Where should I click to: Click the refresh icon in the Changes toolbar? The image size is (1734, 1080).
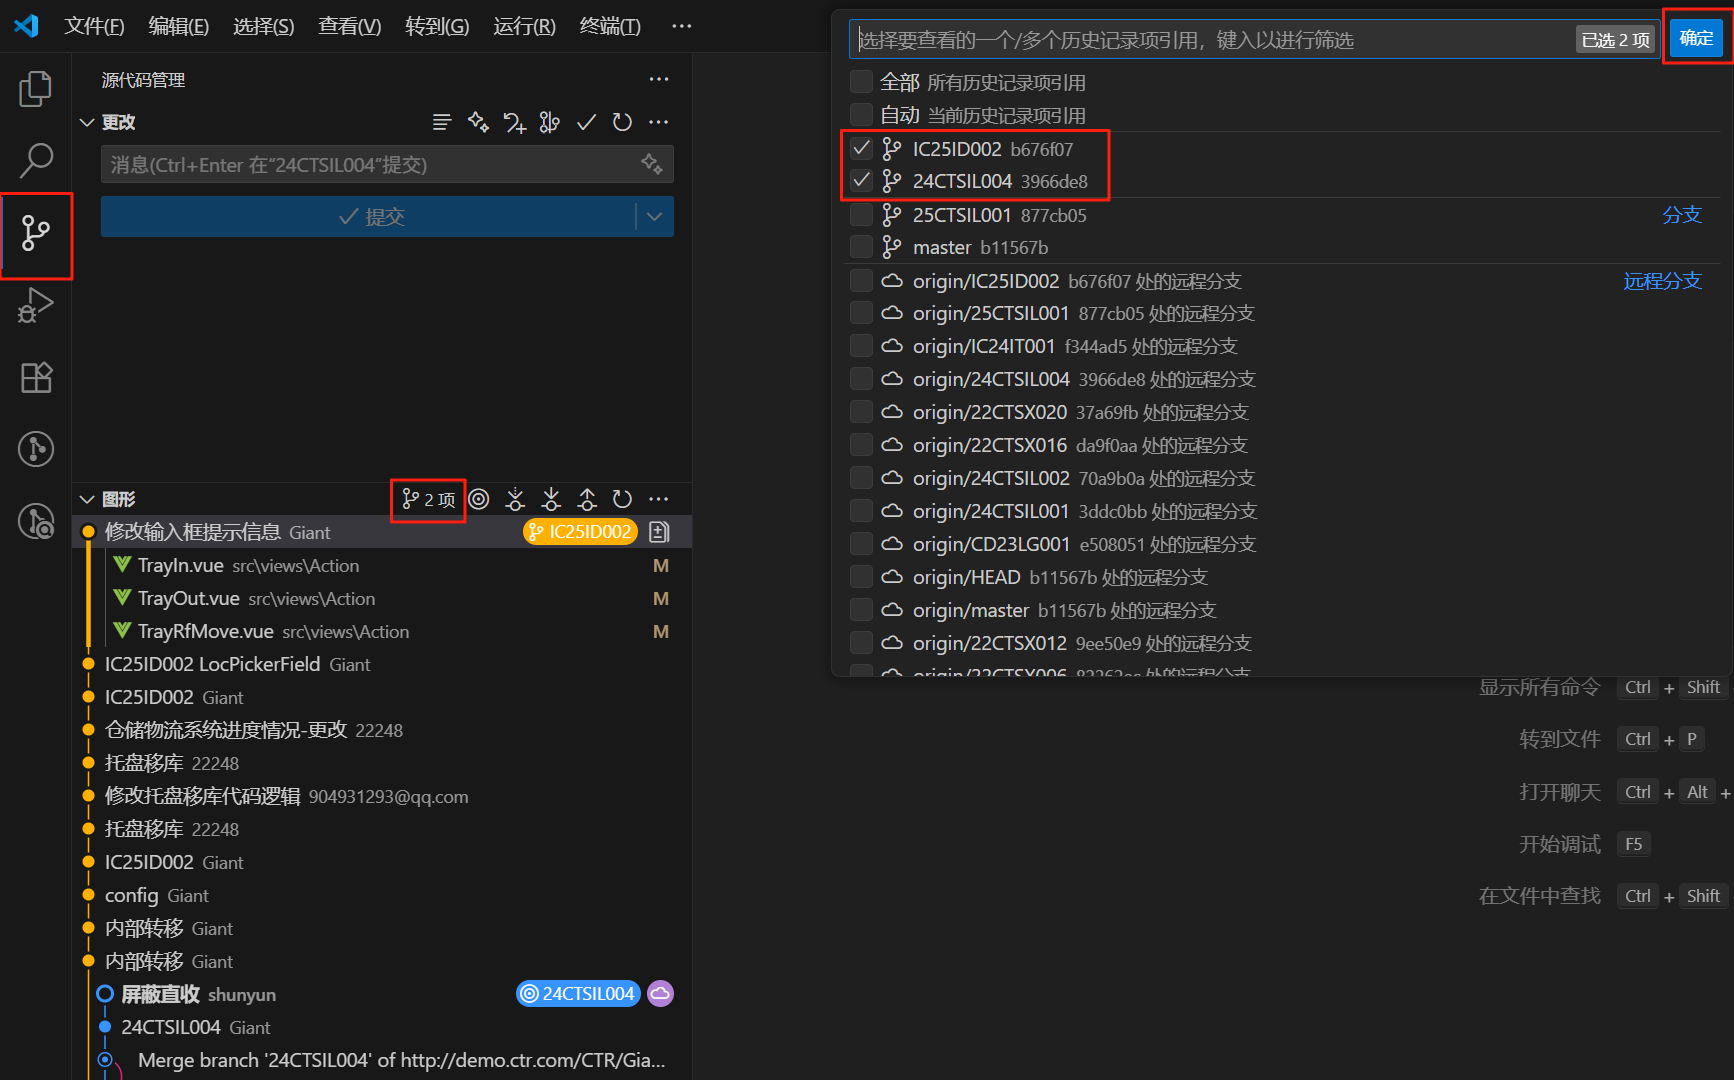pyautogui.click(x=622, y=122)
